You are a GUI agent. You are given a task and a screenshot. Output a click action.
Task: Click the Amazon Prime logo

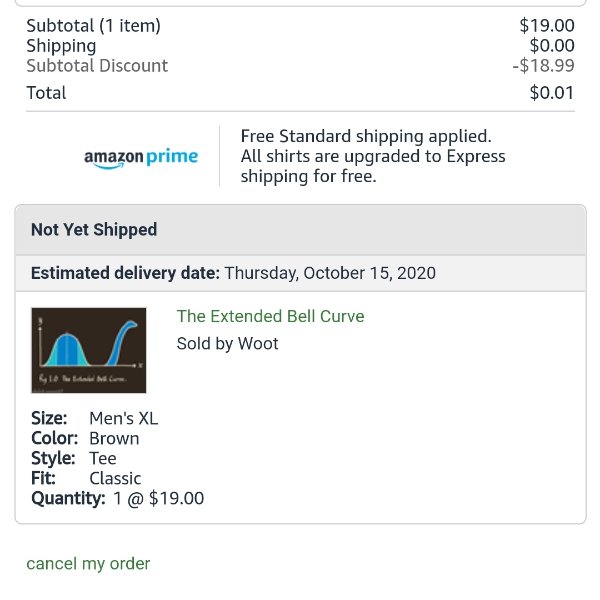141,158
